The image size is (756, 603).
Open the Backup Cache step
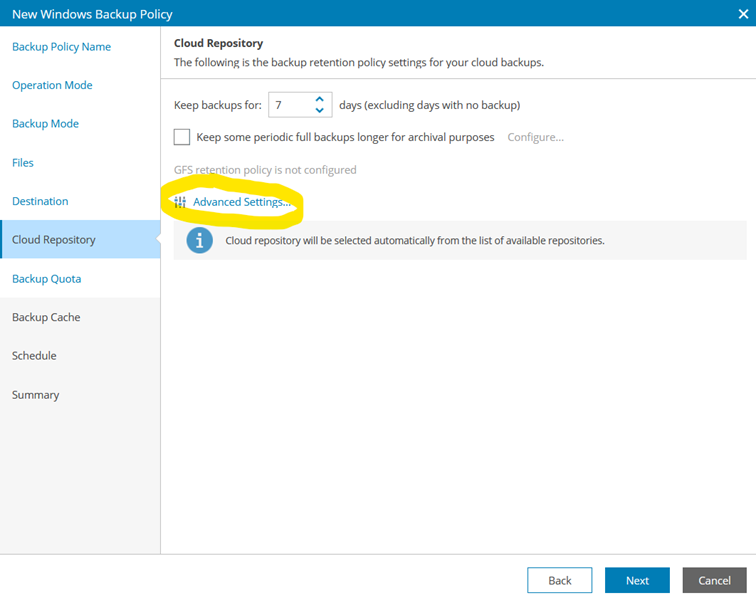[46, 317]
